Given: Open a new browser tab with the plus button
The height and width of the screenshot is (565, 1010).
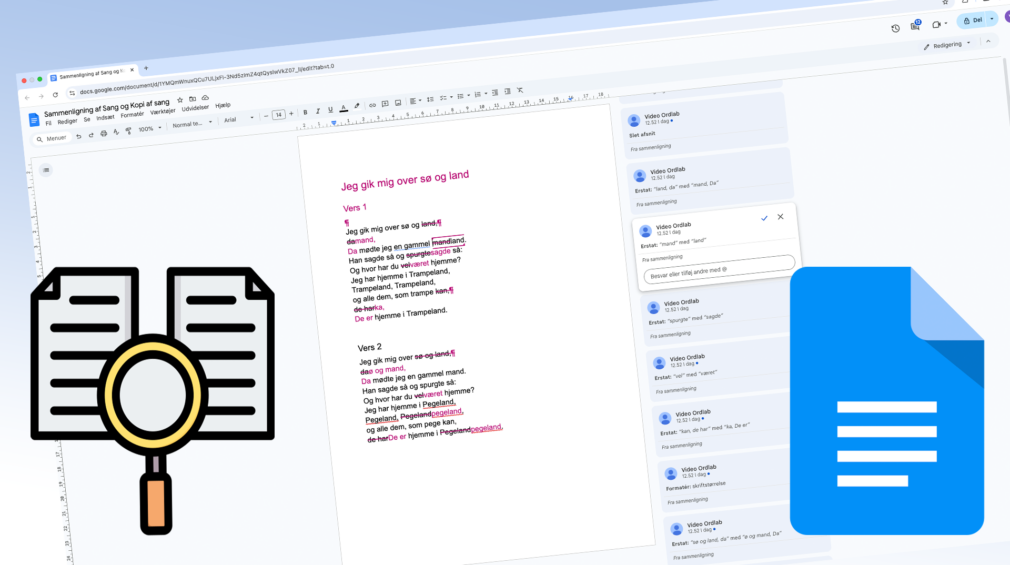Looking at the screenshot, I should pyautogui.click(x=146, y=68).
